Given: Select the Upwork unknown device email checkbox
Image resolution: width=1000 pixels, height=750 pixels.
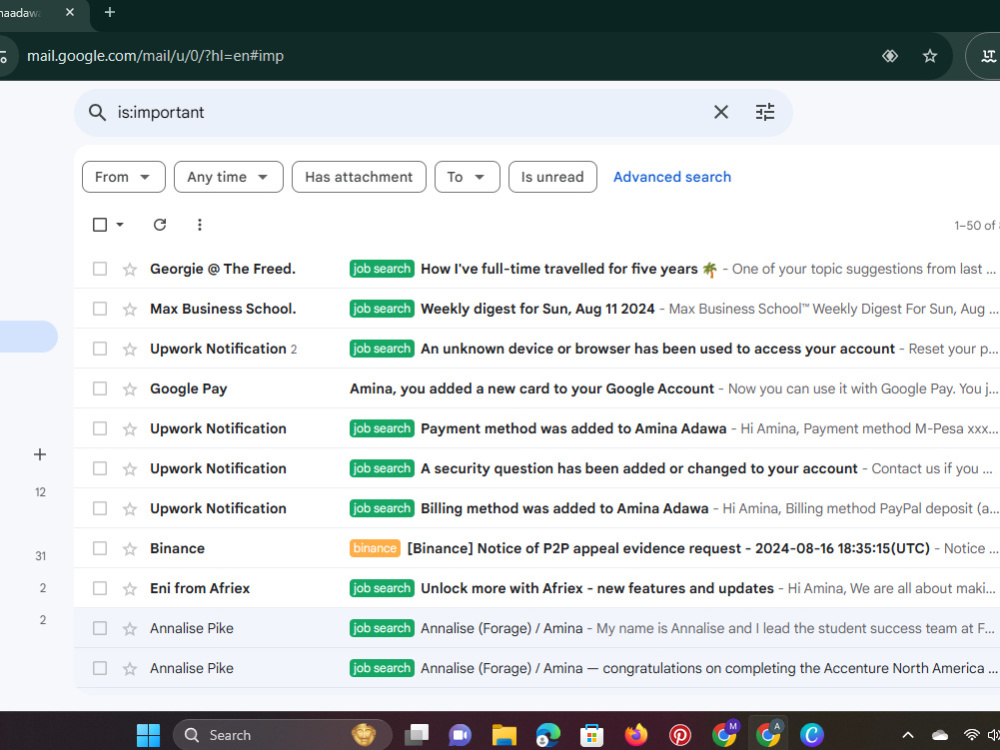Looking at the screenshot, I should pos(99,348).
